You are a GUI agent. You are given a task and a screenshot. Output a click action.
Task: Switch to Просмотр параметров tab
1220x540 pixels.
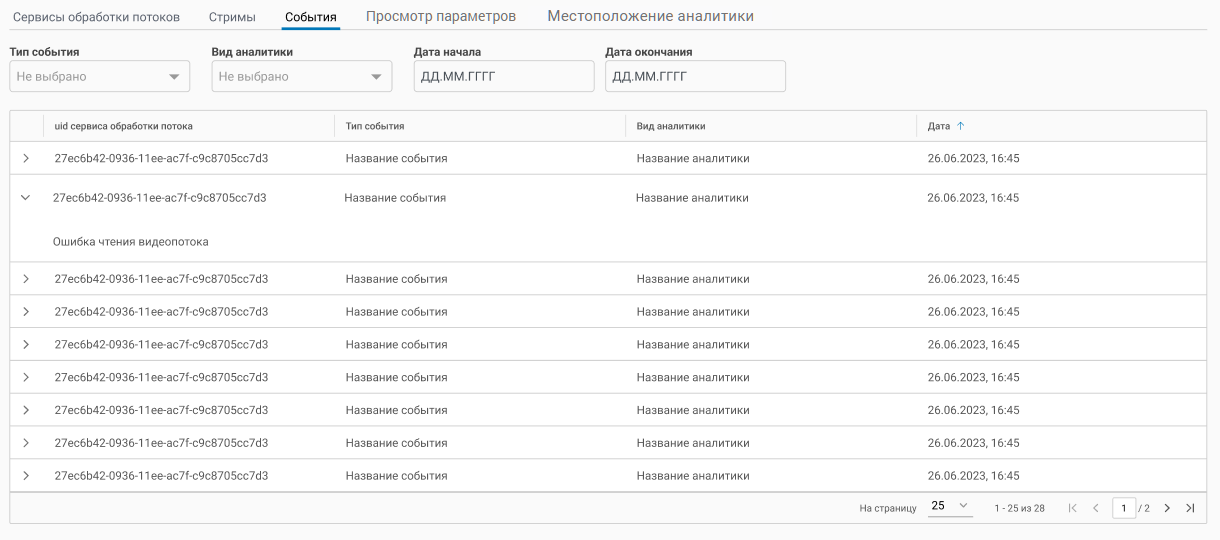[x=441, y=17]
